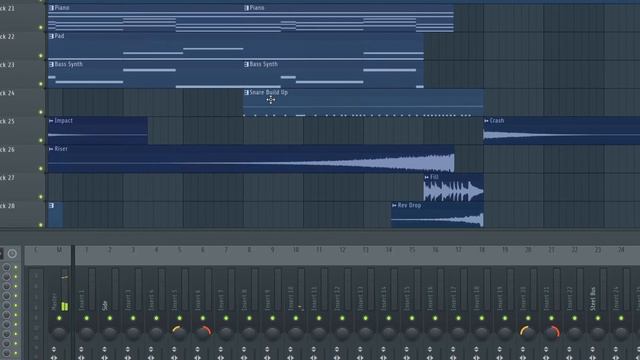Image resolution: width=640 pixels, height=360 pixels.
Task: Mute mixer Insert 21 via its green LED
Action: pyautogui.click(x=551, y=318)
